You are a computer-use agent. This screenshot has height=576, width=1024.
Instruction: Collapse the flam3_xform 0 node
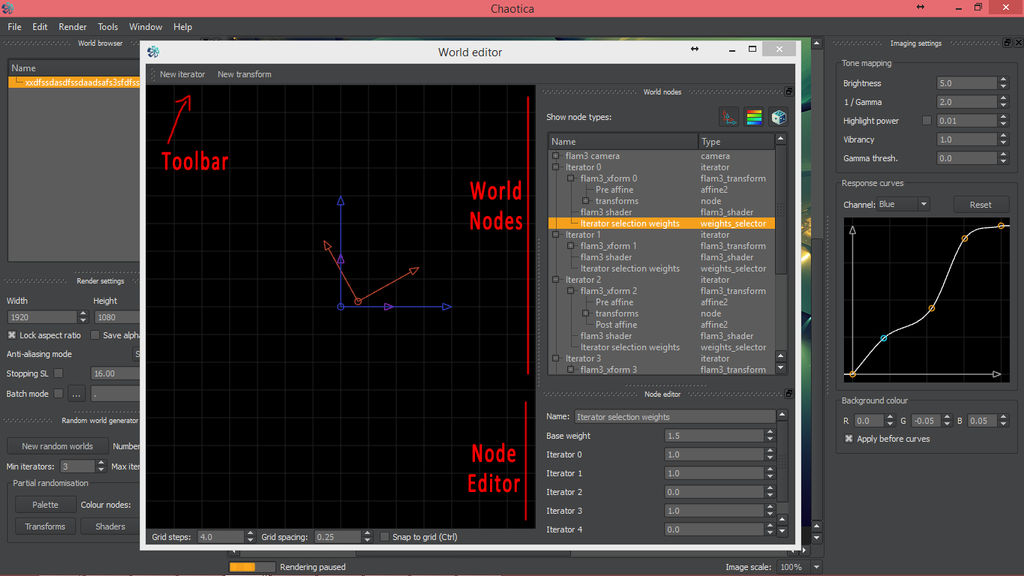point(571,178)
